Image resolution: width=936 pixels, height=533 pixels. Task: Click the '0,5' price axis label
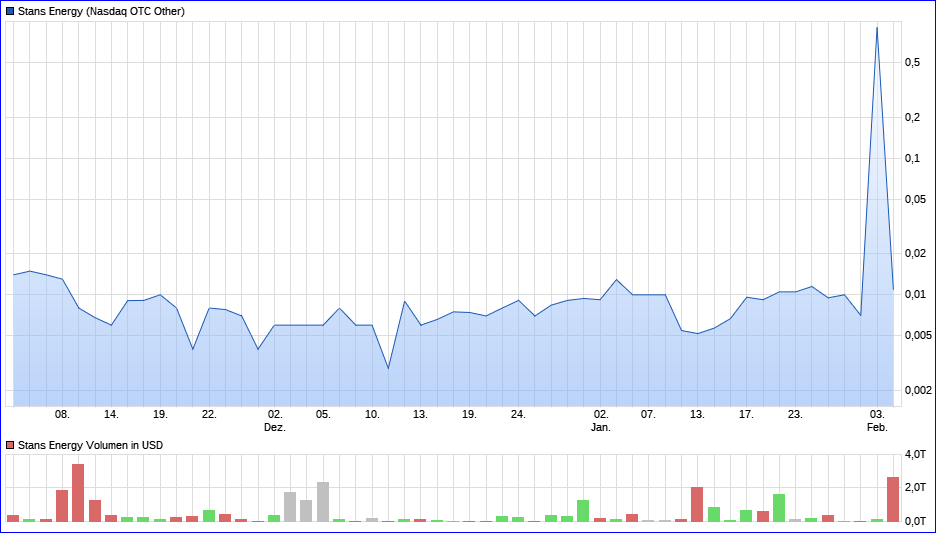912,62
